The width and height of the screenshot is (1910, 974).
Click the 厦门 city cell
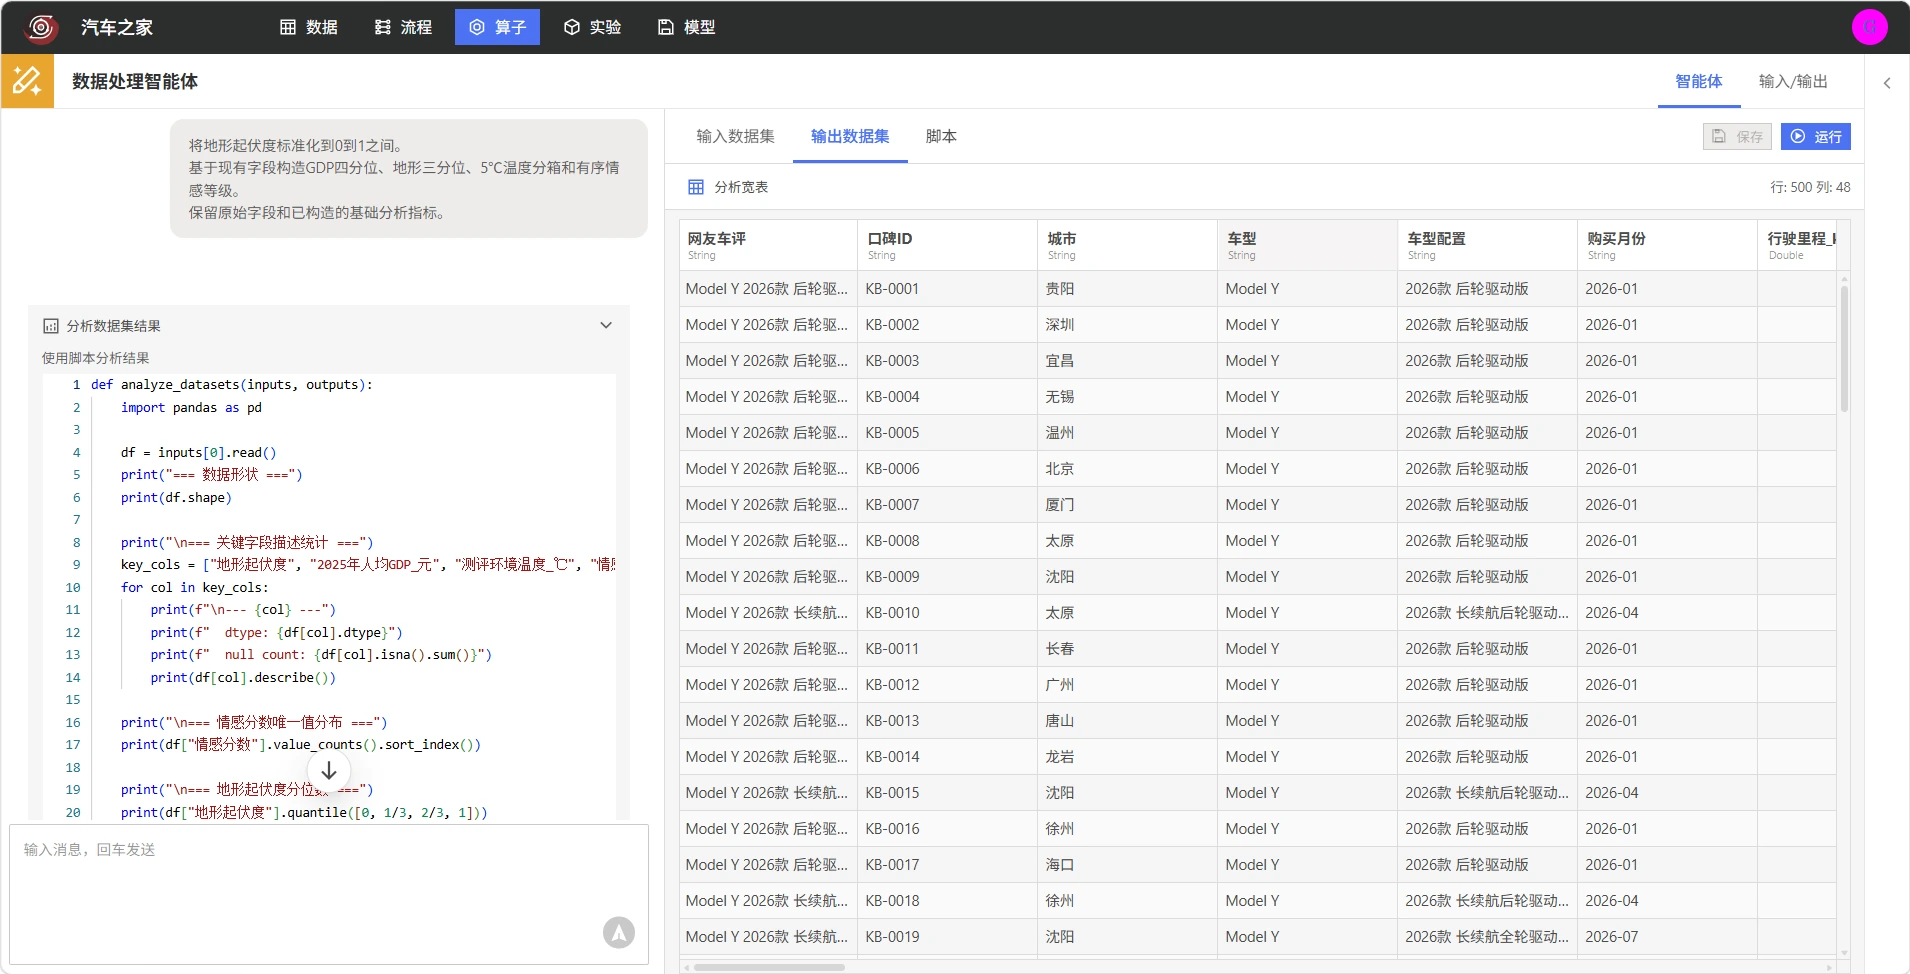click(x=1128, y=505)
